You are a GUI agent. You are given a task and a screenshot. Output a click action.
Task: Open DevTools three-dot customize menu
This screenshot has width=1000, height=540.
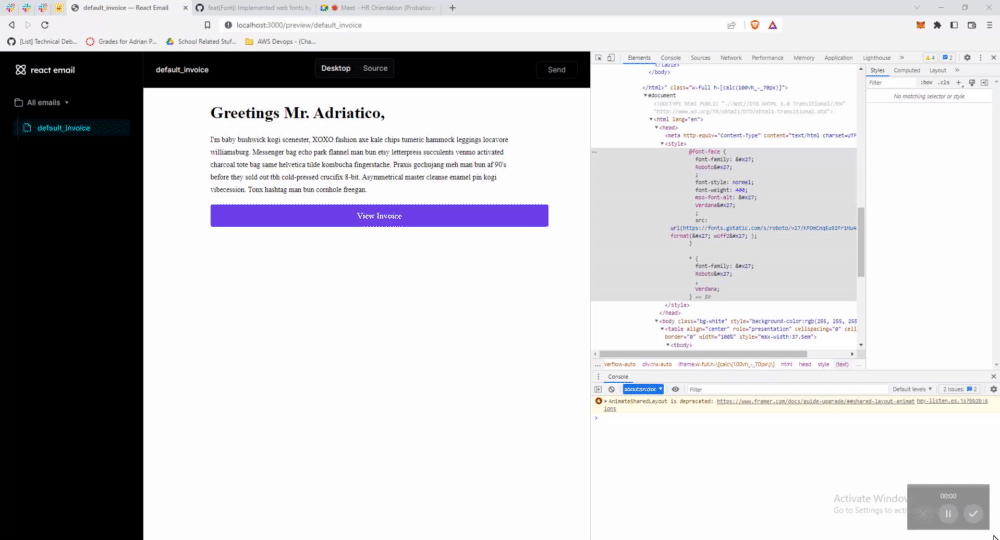pos(980,57)
